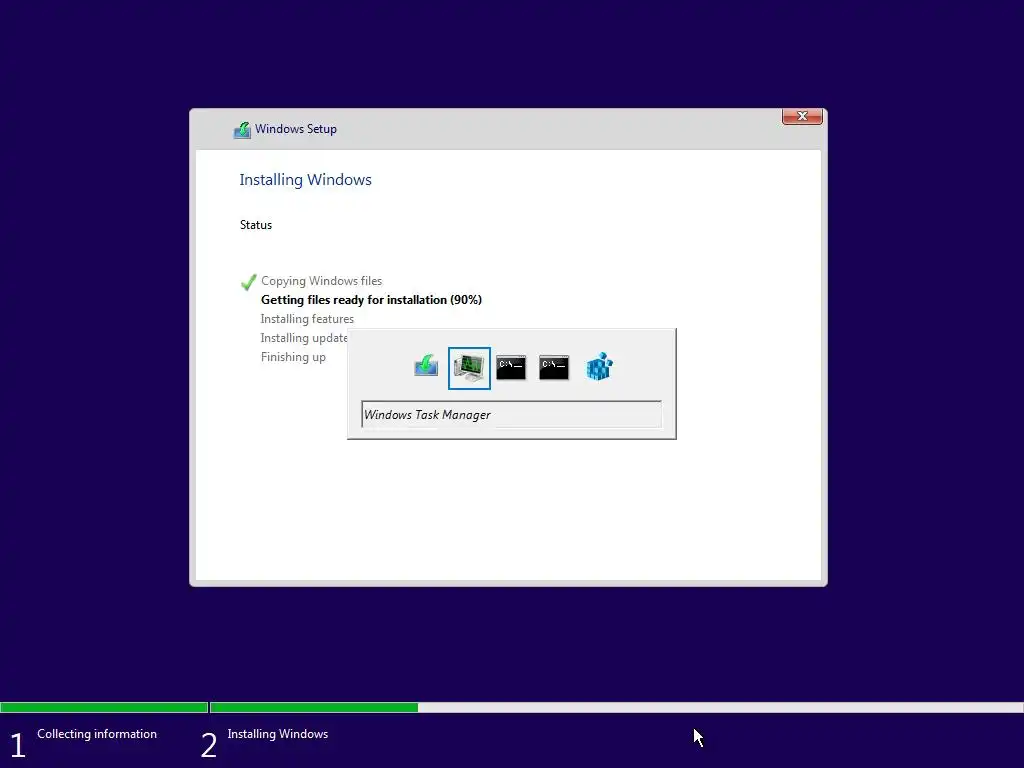Click the Windows Setup title bar icon
The width and height of the screenshot is (1024, 768).
[x=242, y=130]
